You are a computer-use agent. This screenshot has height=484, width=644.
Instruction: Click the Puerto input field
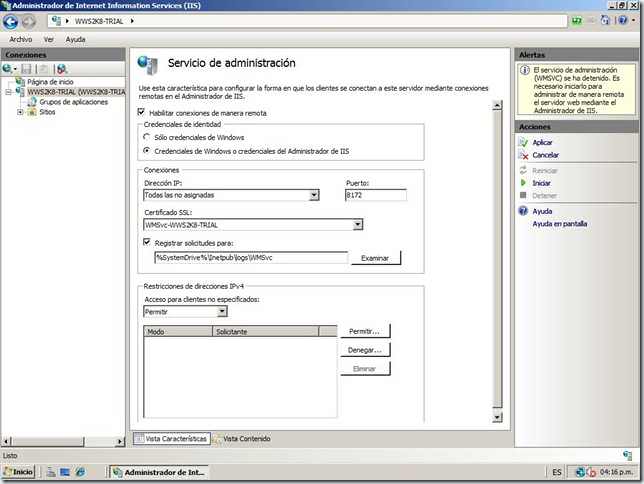(x=376, y=195)
